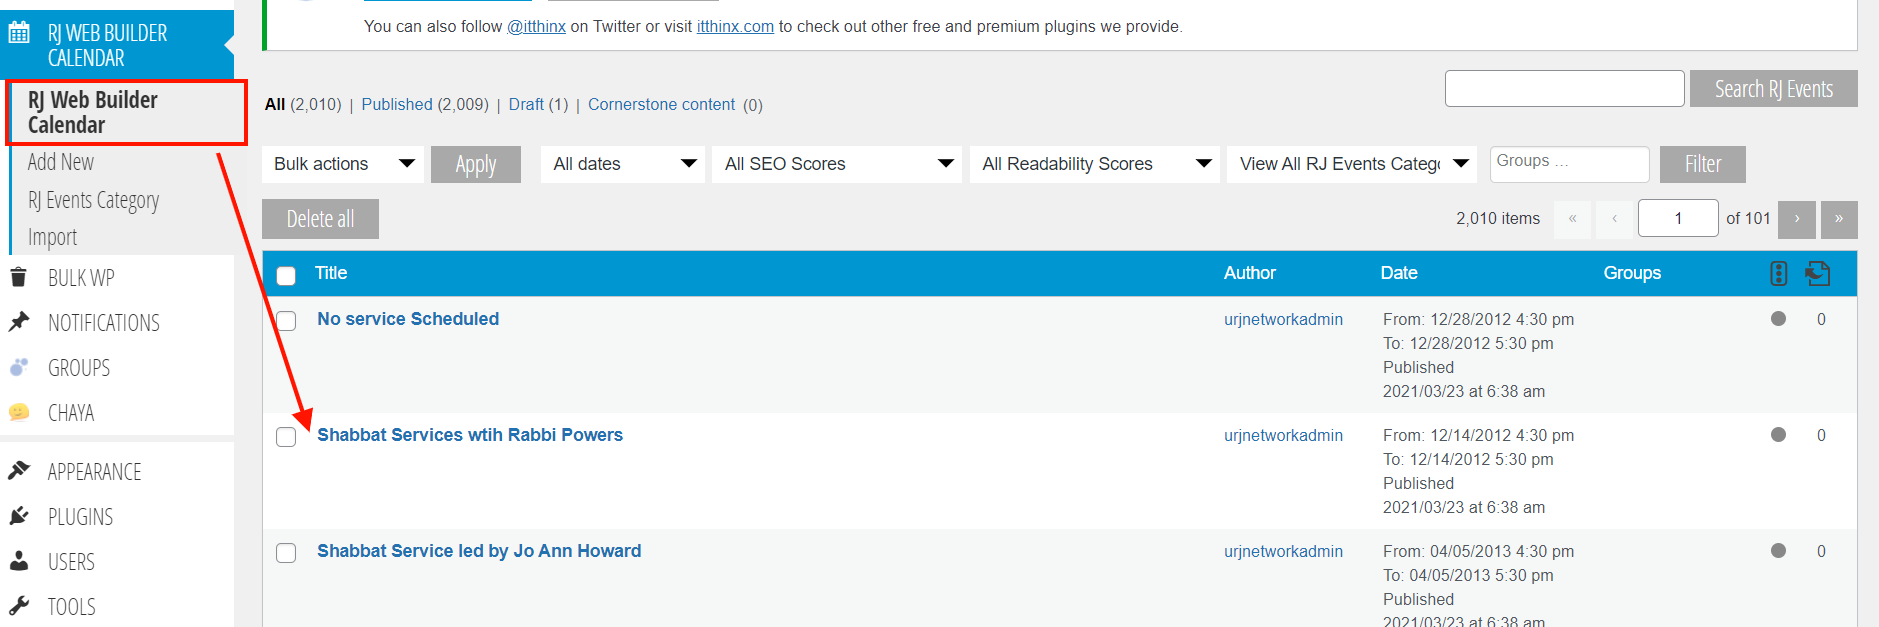
Task: Open the Shabbat Service led by Jo Ann Howard link
Action: click(479, 551)
